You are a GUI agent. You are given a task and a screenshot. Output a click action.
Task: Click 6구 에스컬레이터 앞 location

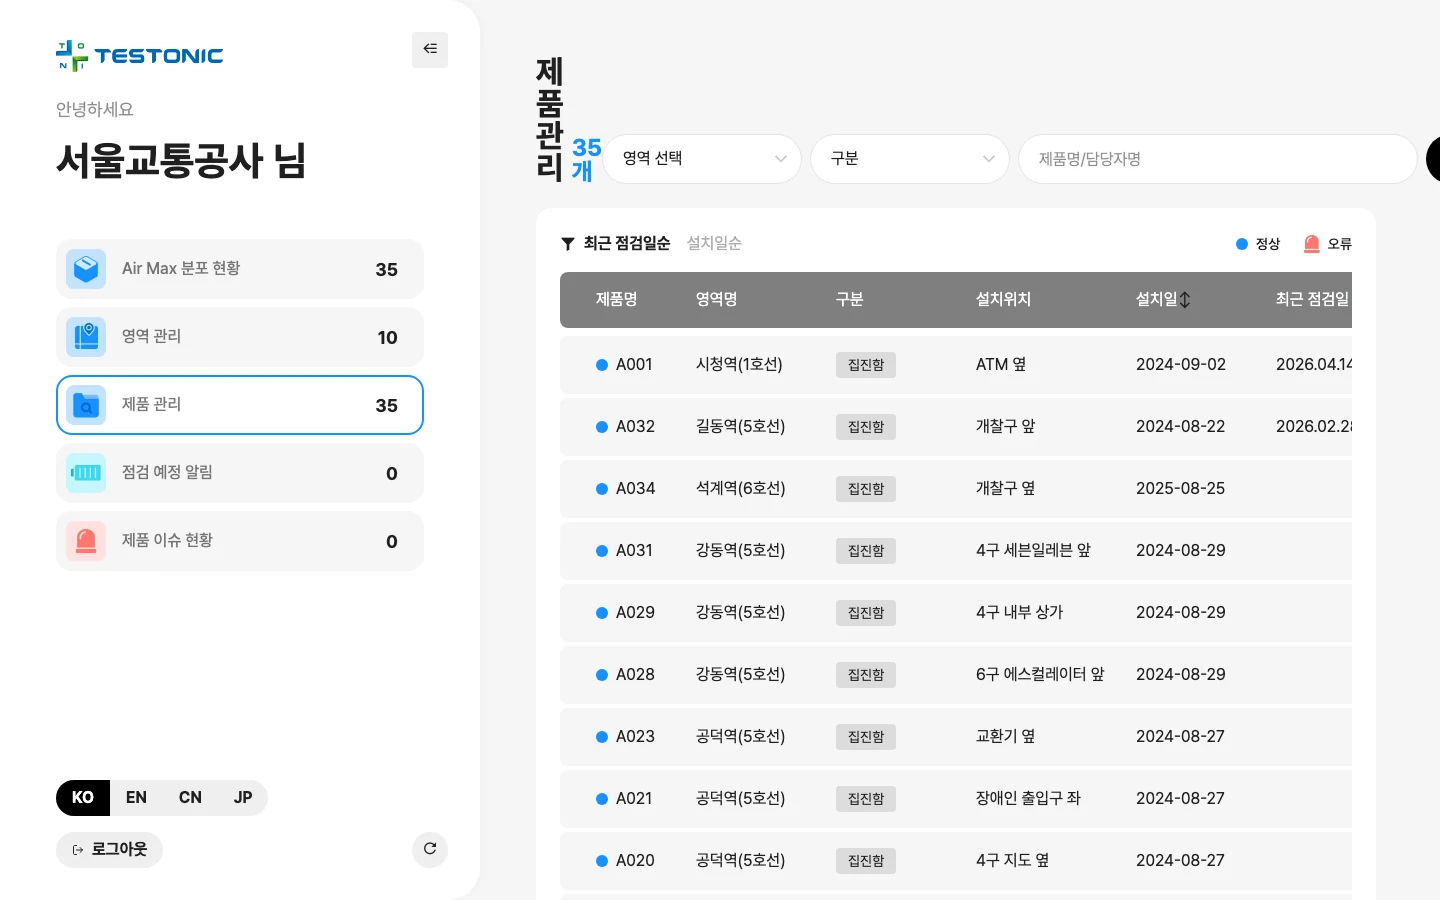point(1040,675)
